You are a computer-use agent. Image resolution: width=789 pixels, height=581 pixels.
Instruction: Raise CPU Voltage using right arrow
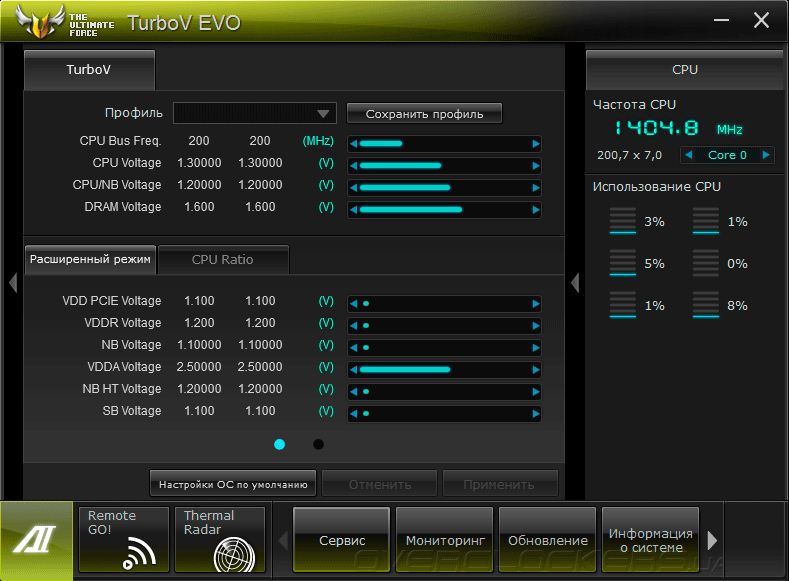tap(536, 165)
